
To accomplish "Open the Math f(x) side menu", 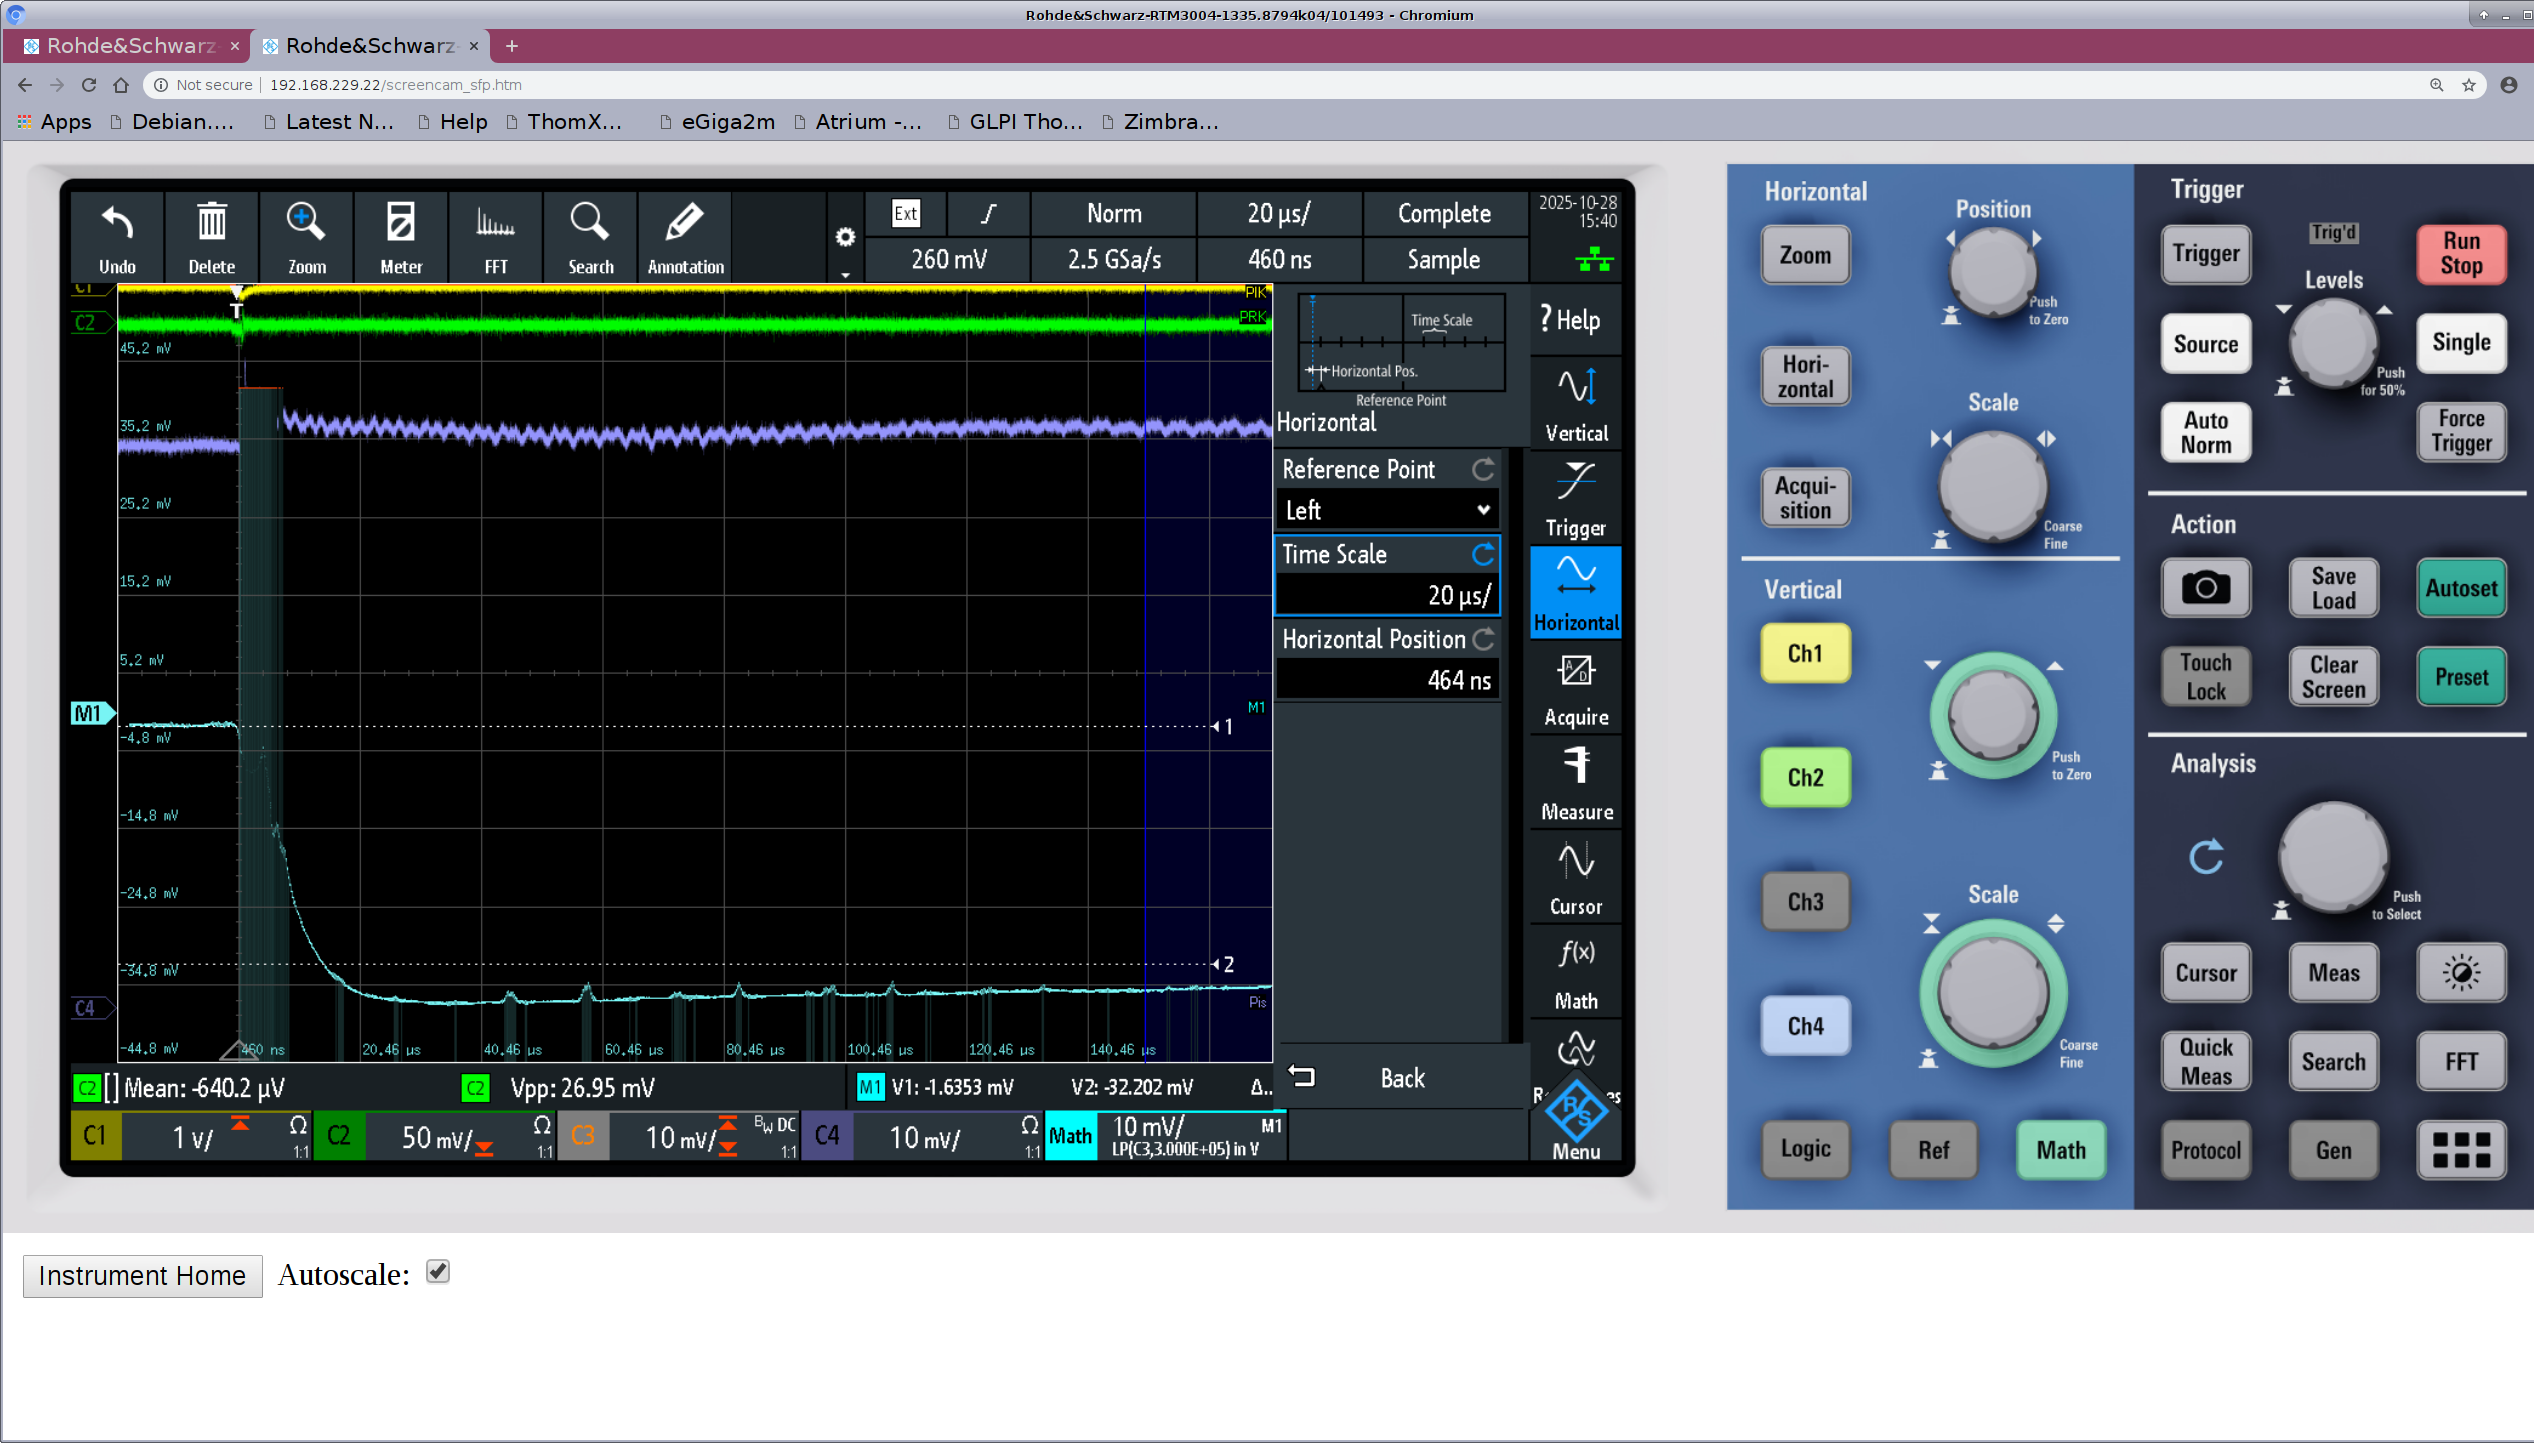I will (x=1575, y=972).
